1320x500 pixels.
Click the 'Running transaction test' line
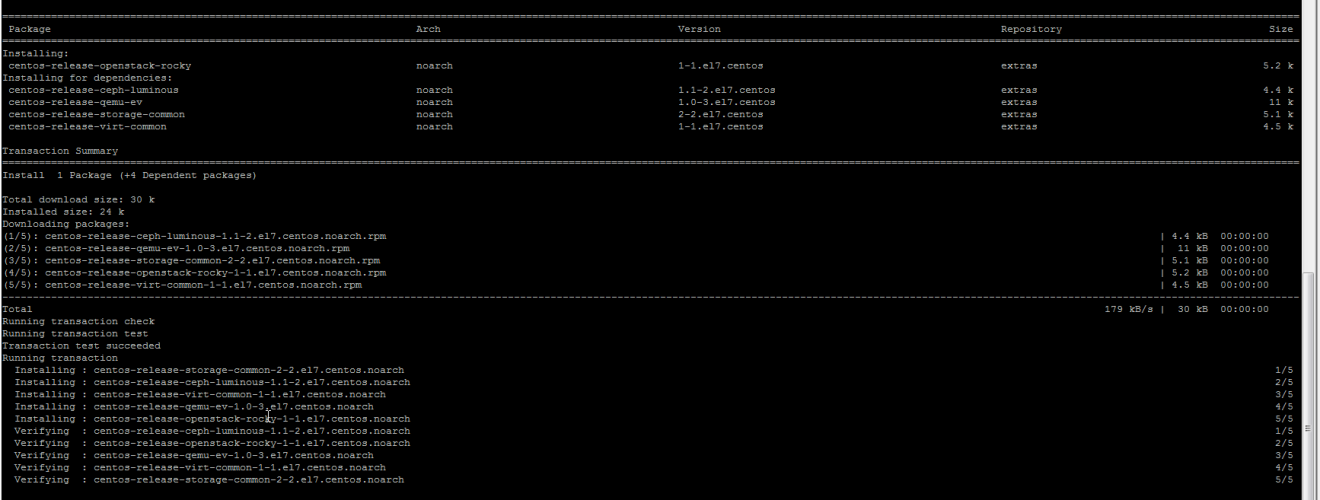75,333
